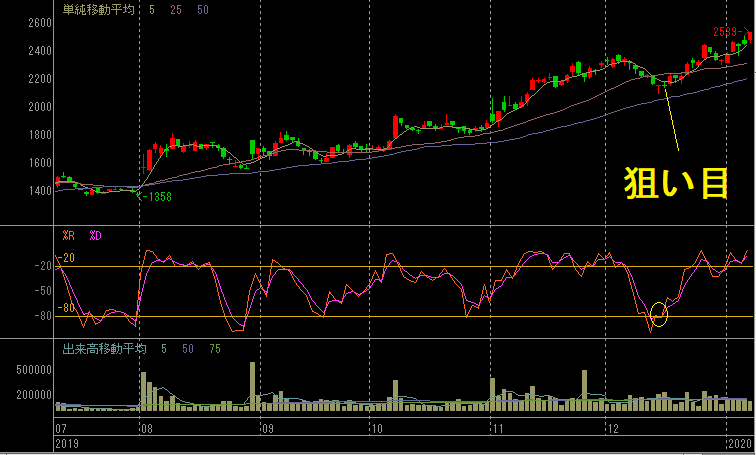Click the 1358 low price marker

click(x=157, y=197)
